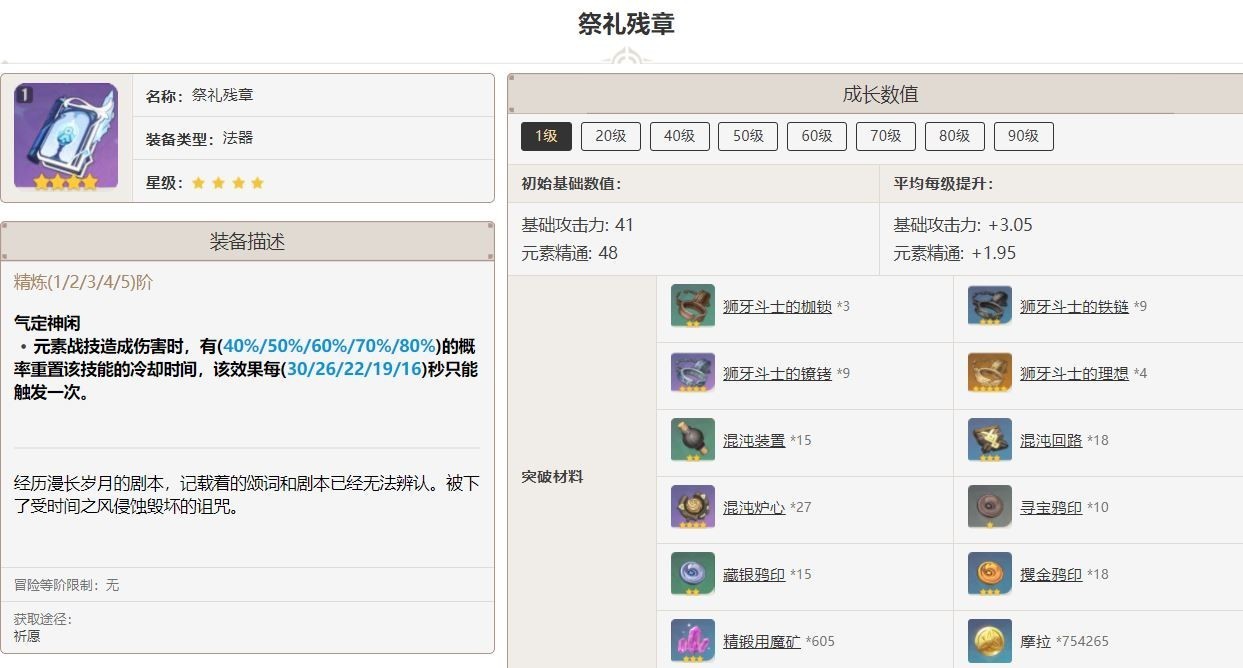Click the 摩拉 gold coin icon
Image resolution: width=1243 pixels, height=668 pixels.
pos(990,641)
